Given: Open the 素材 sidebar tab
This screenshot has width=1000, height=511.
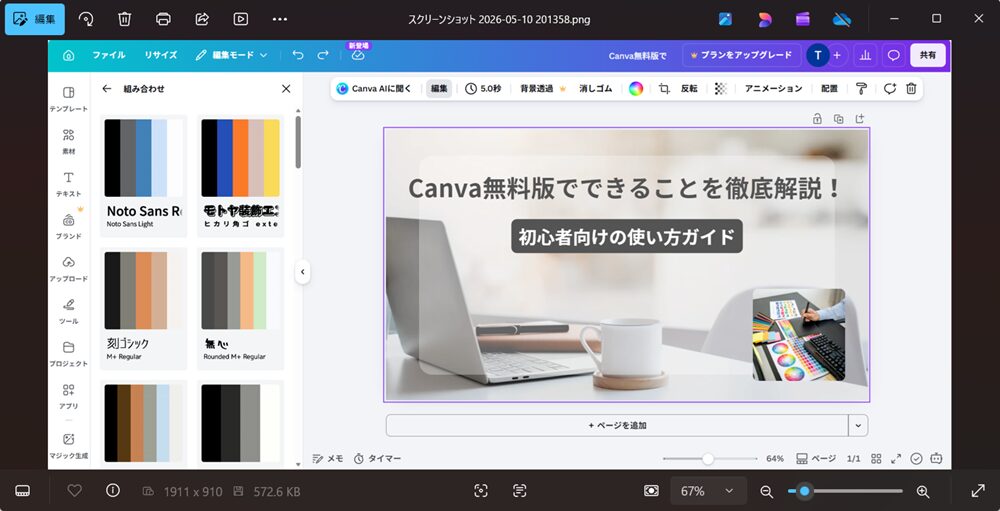Looking at the screenshot, I should 68,142.
